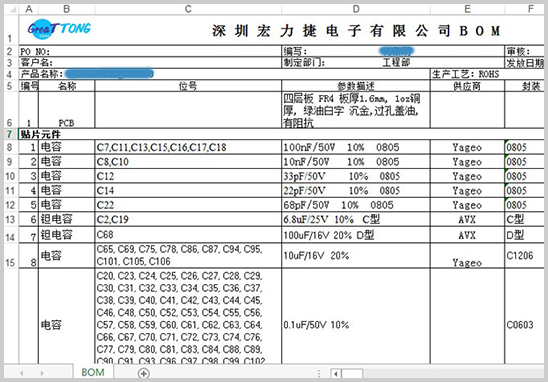Add a new sheet with plus icon

[x=144, y=373]
